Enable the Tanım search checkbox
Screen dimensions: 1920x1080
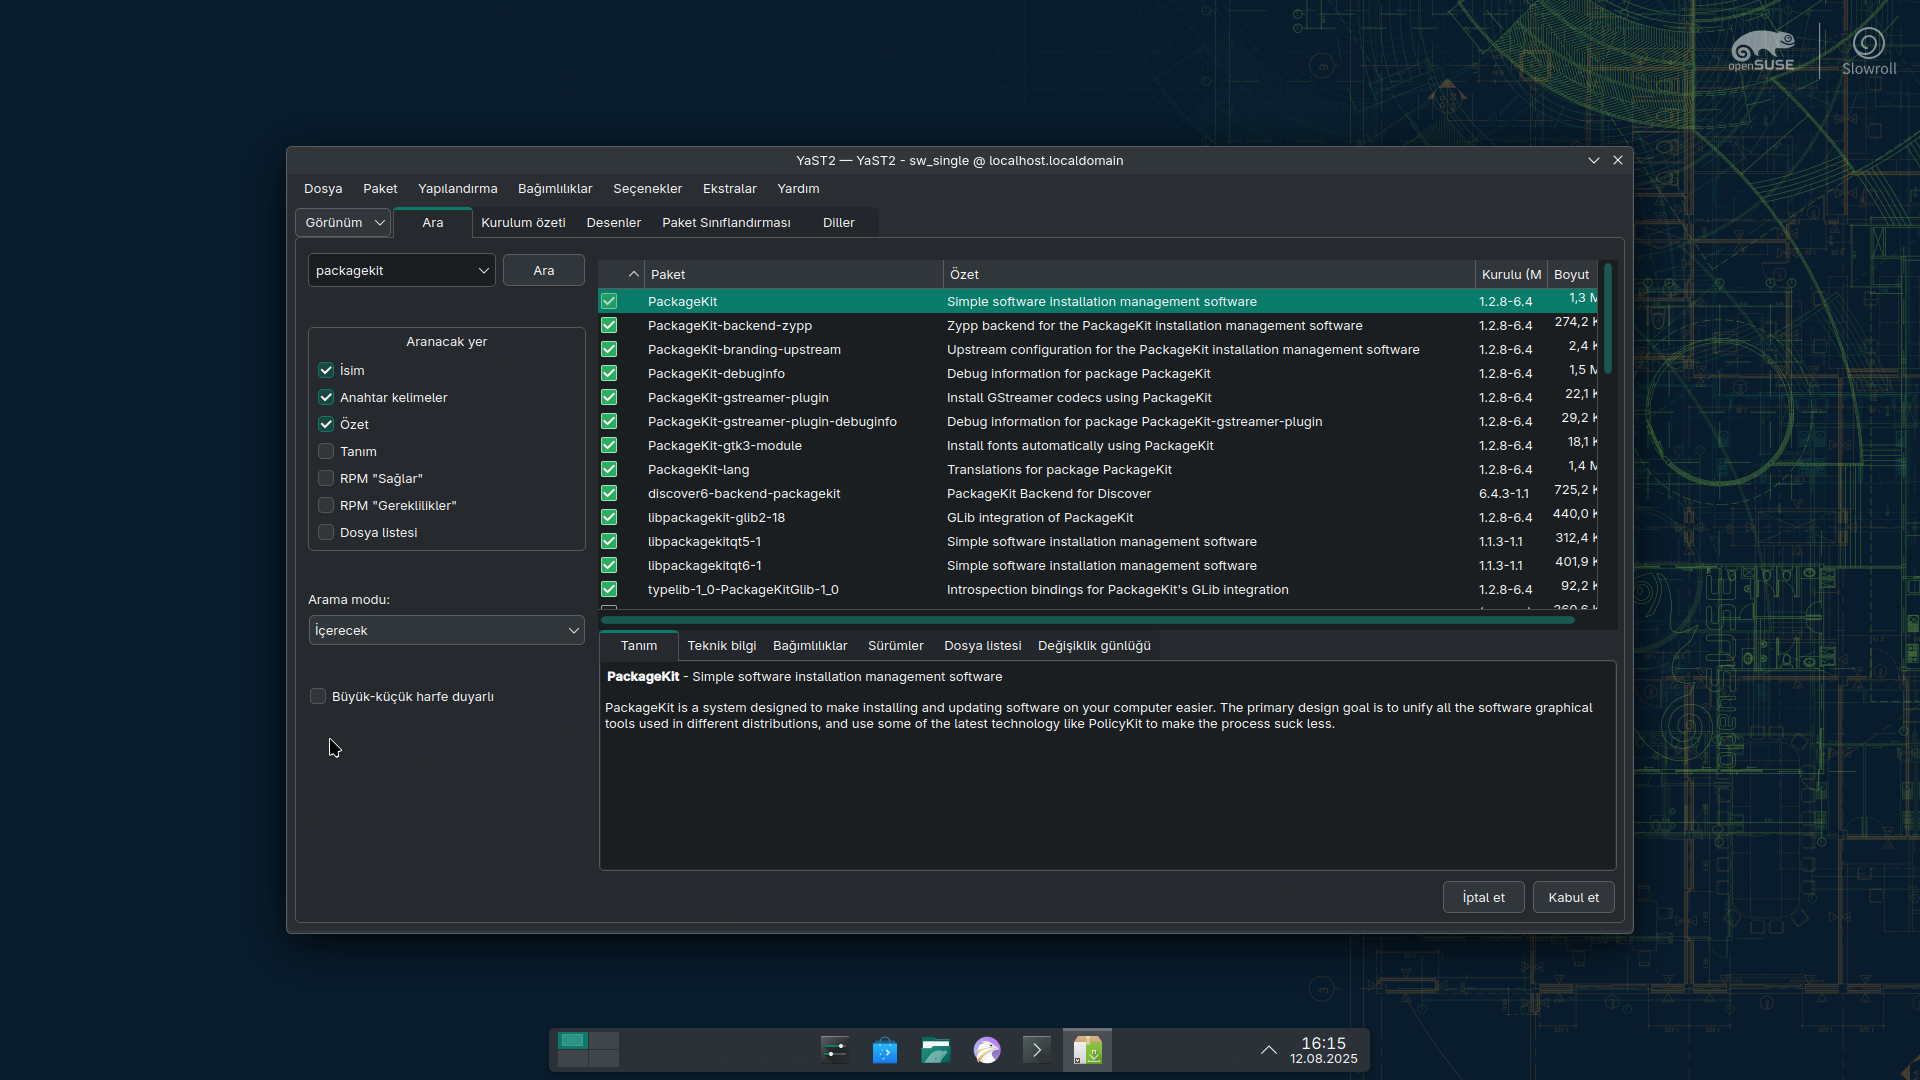click(326, 451)
